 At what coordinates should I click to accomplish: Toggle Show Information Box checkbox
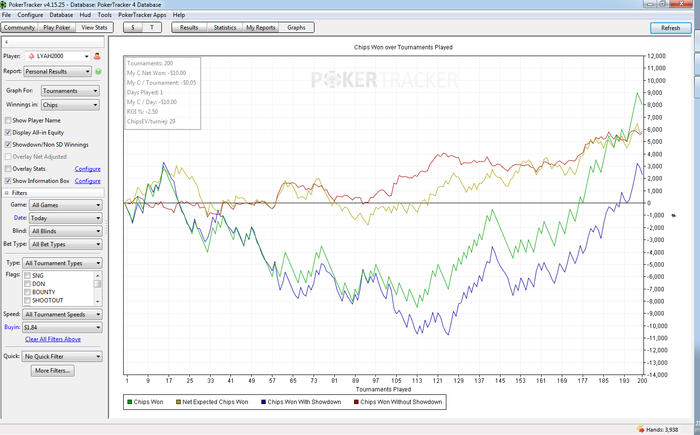(x=8, y=181)
